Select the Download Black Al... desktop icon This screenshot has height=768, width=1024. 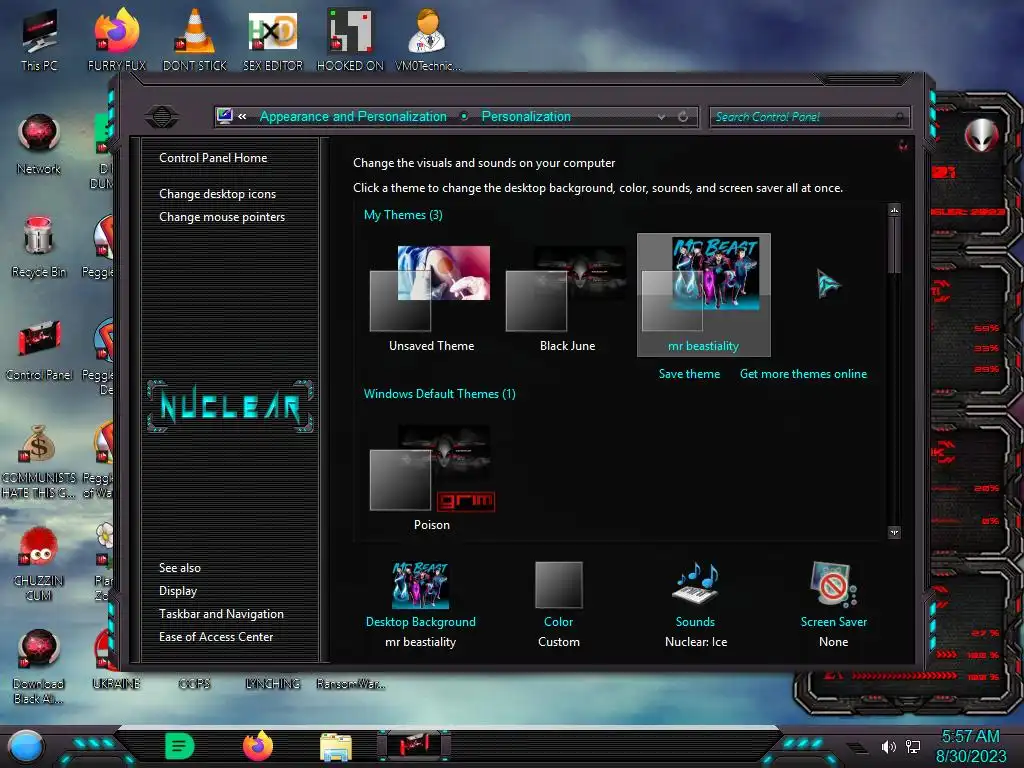click(39, 666)
